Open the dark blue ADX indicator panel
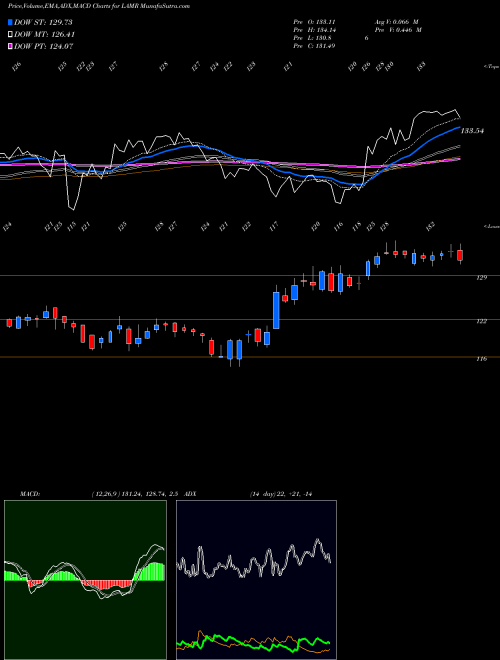Screen dimensions: 500x660 (x=256, y=580)
